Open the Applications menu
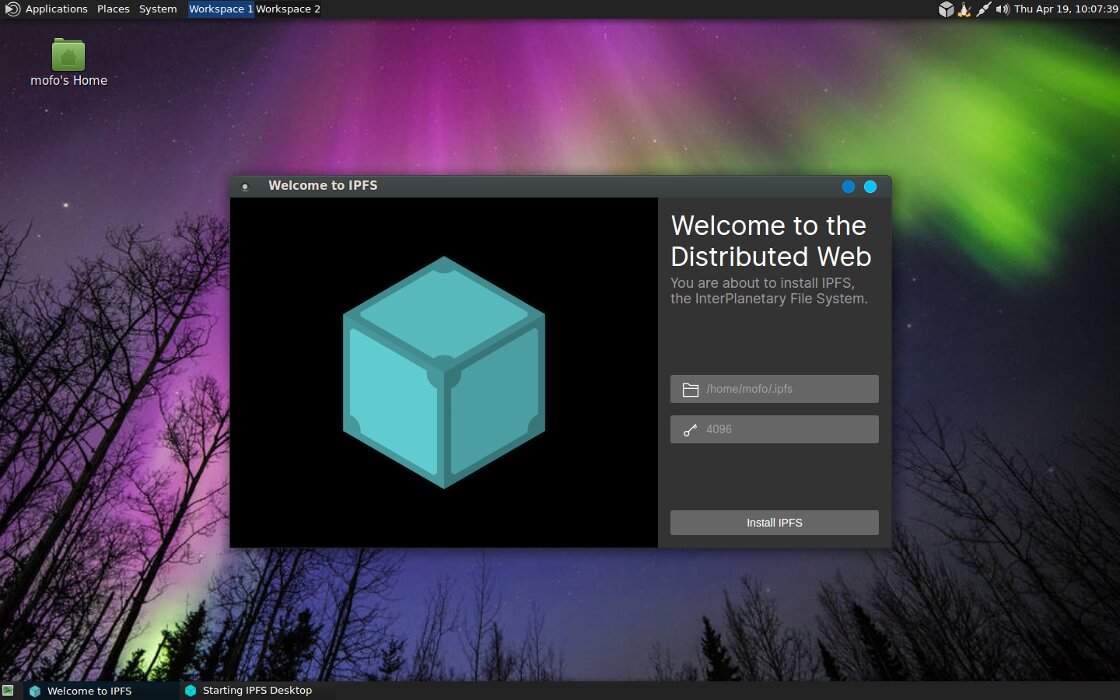Viewport: 1120px width, 700px height. point(56,9)
